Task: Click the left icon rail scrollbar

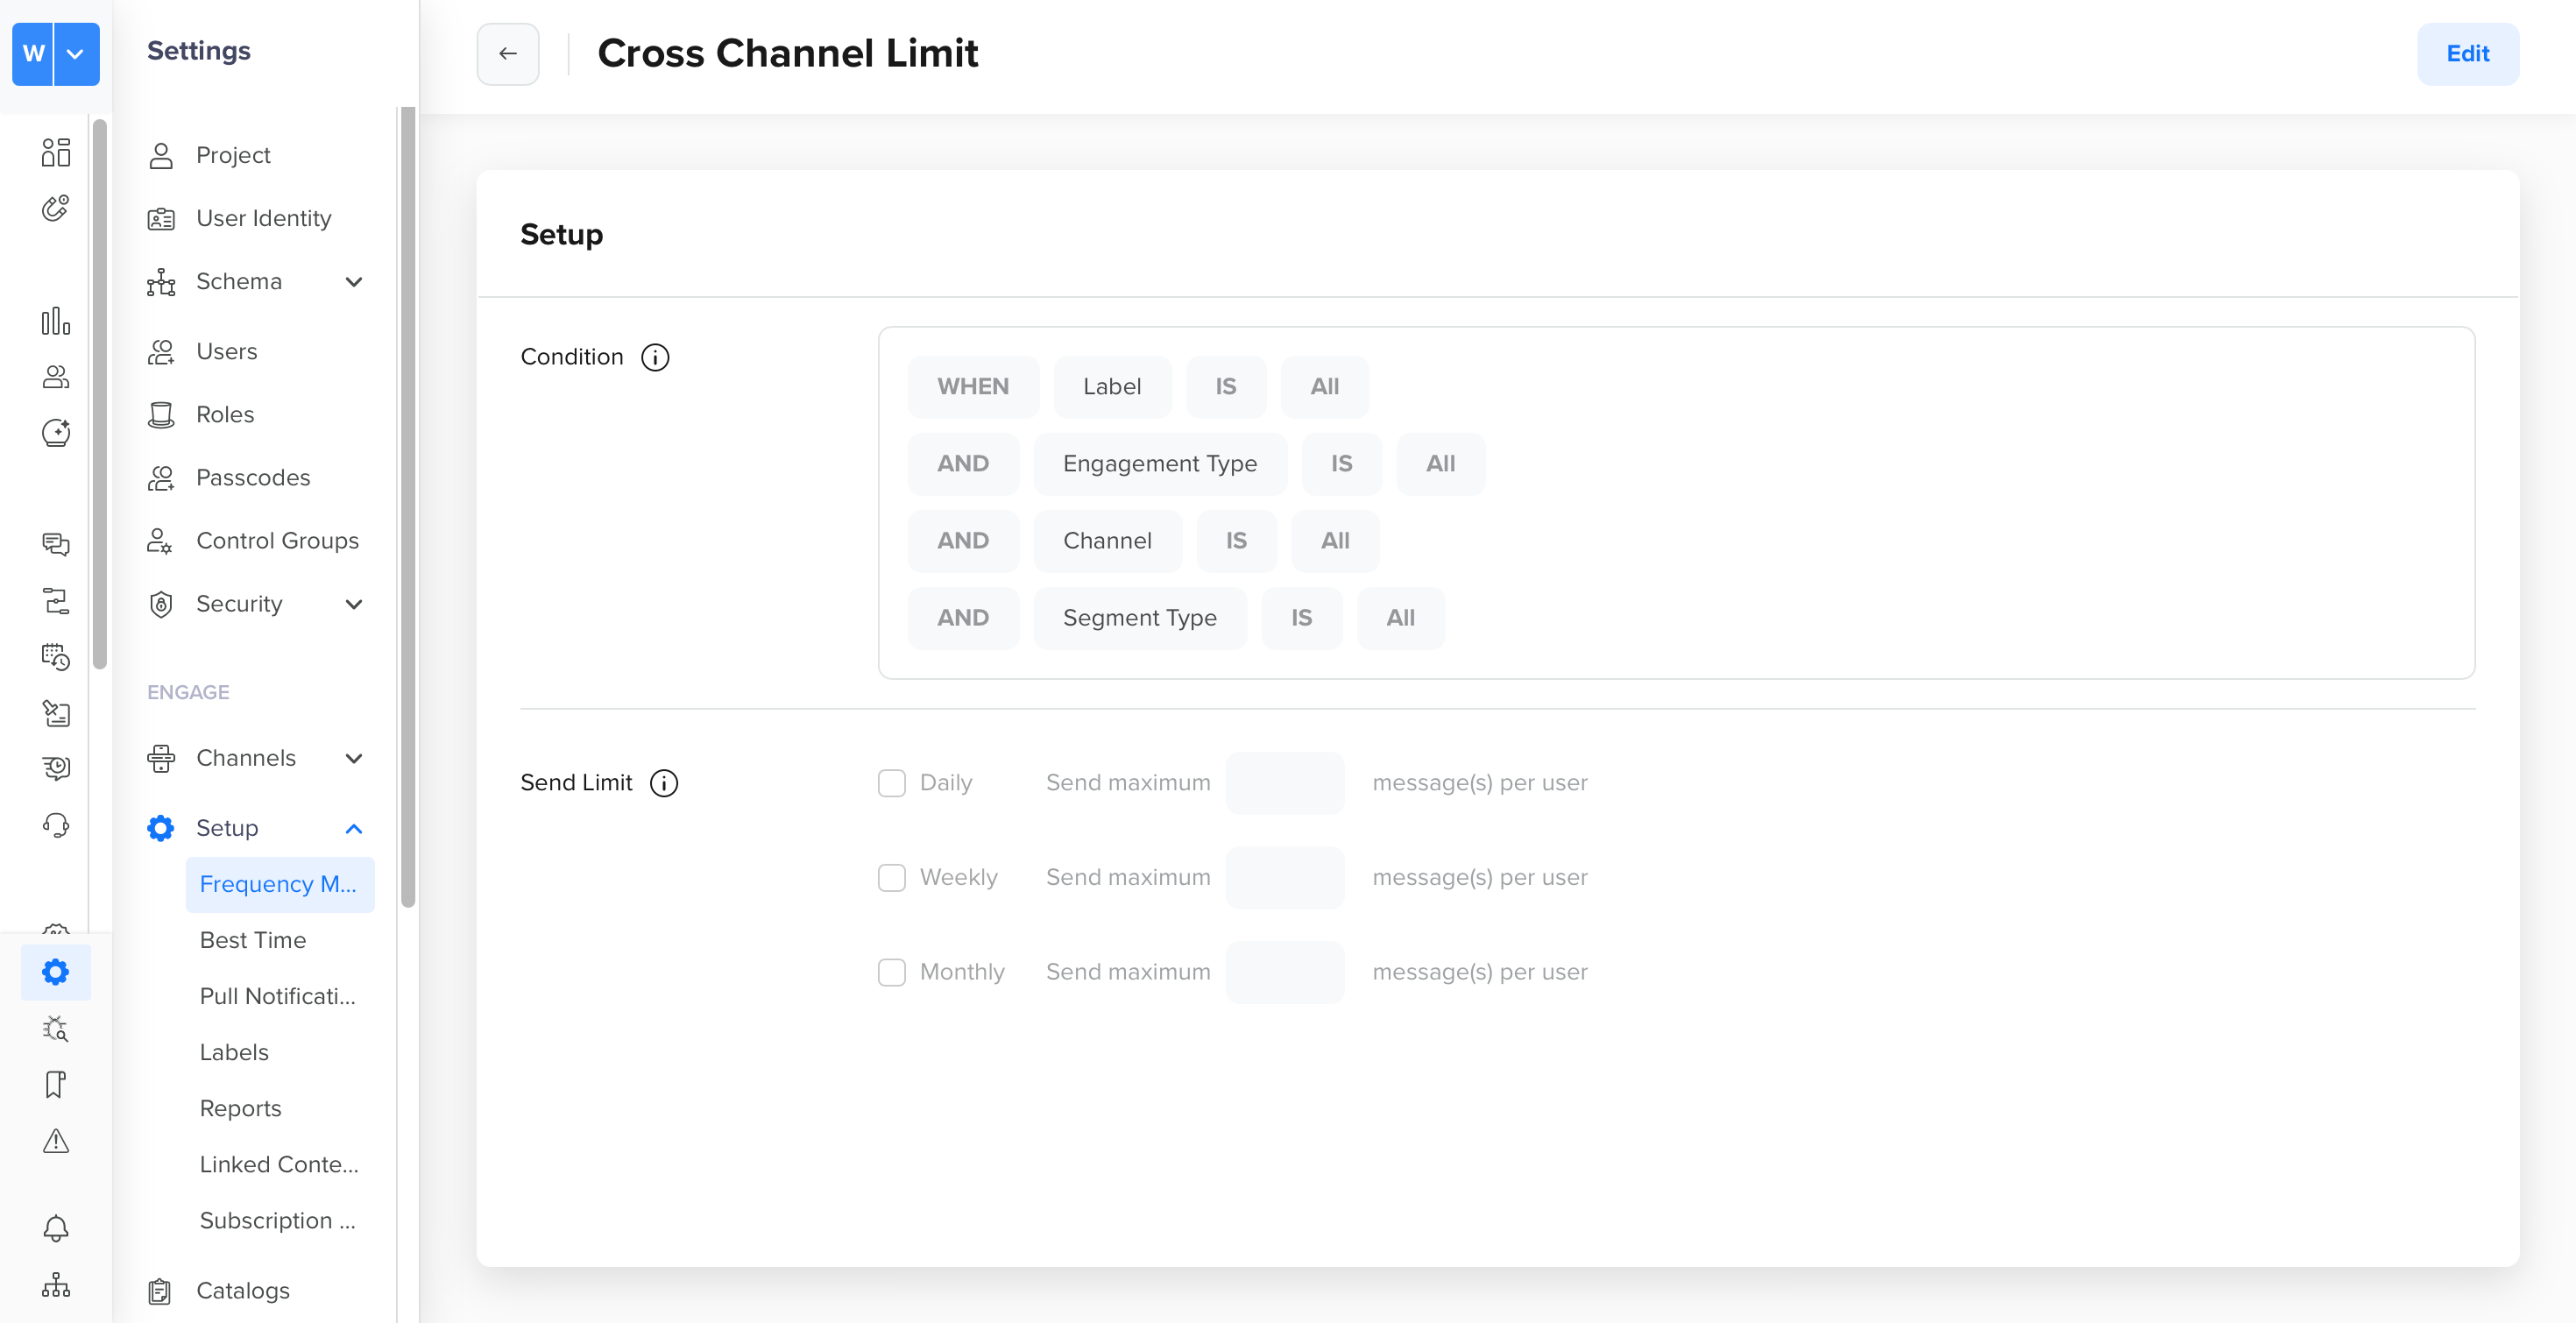Action: (x=99, y=393)
